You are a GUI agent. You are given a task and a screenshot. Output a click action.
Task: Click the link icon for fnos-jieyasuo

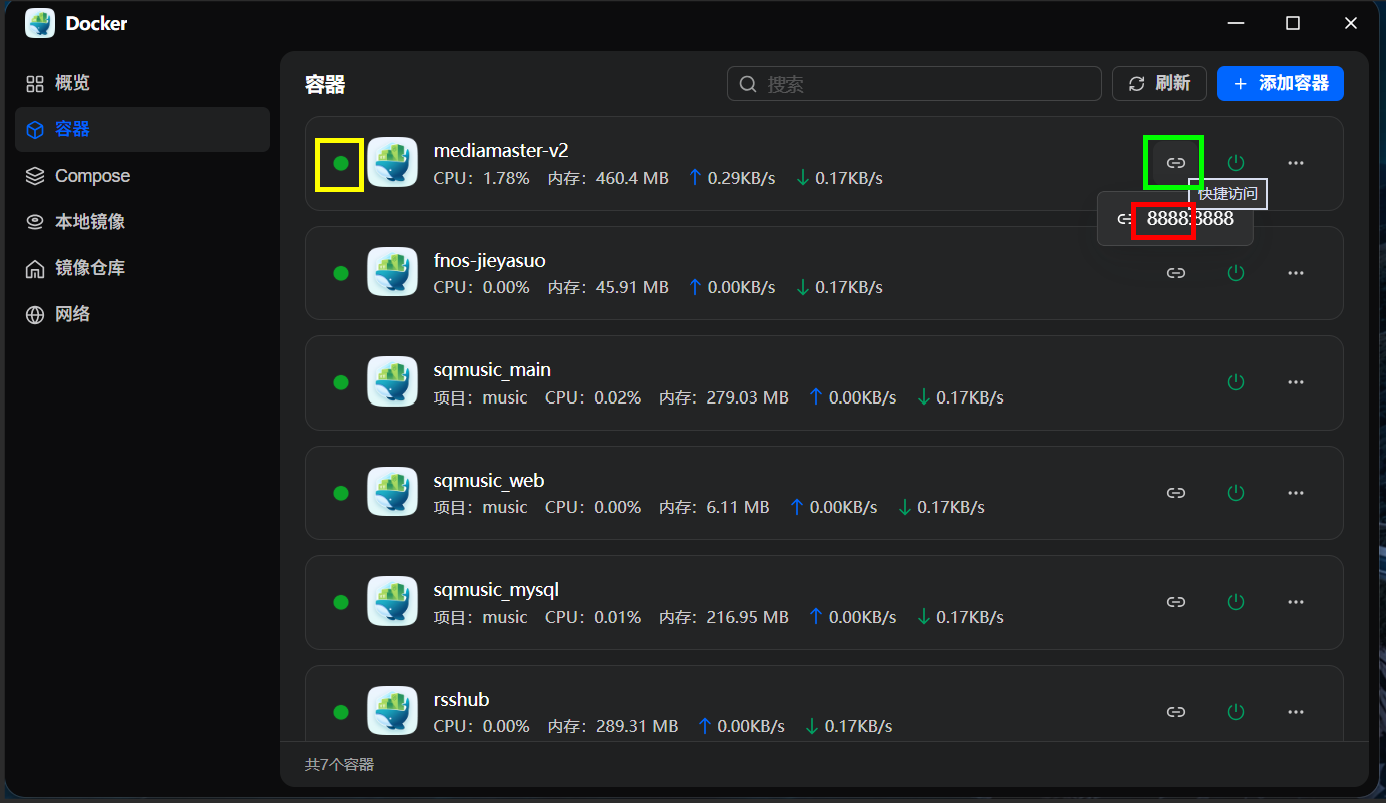1176,272
